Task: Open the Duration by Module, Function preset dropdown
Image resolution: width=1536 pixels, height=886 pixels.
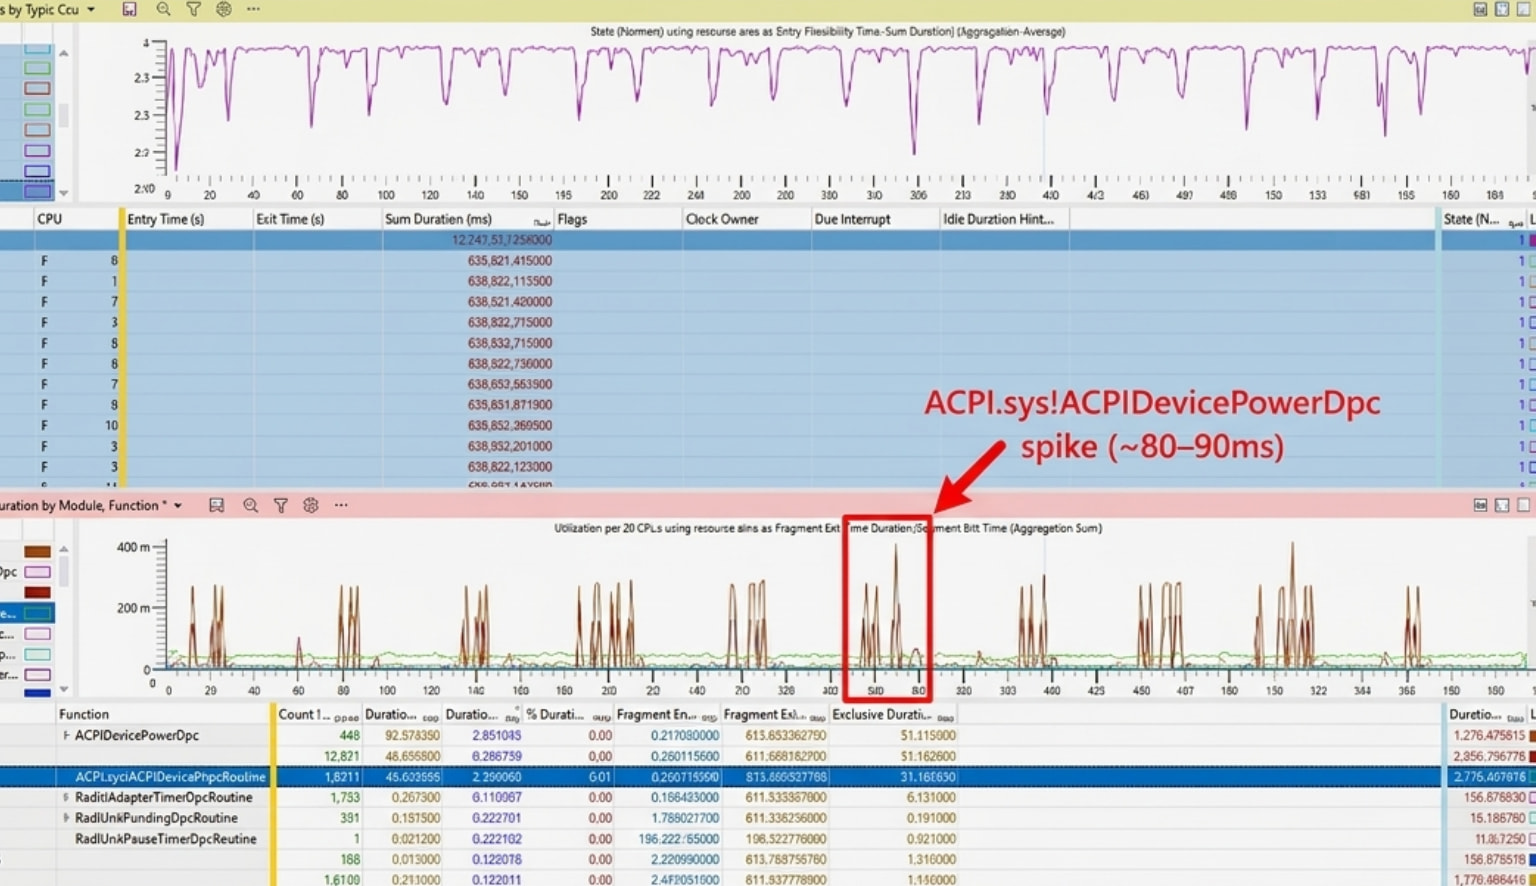Action: tap(178, 506)
